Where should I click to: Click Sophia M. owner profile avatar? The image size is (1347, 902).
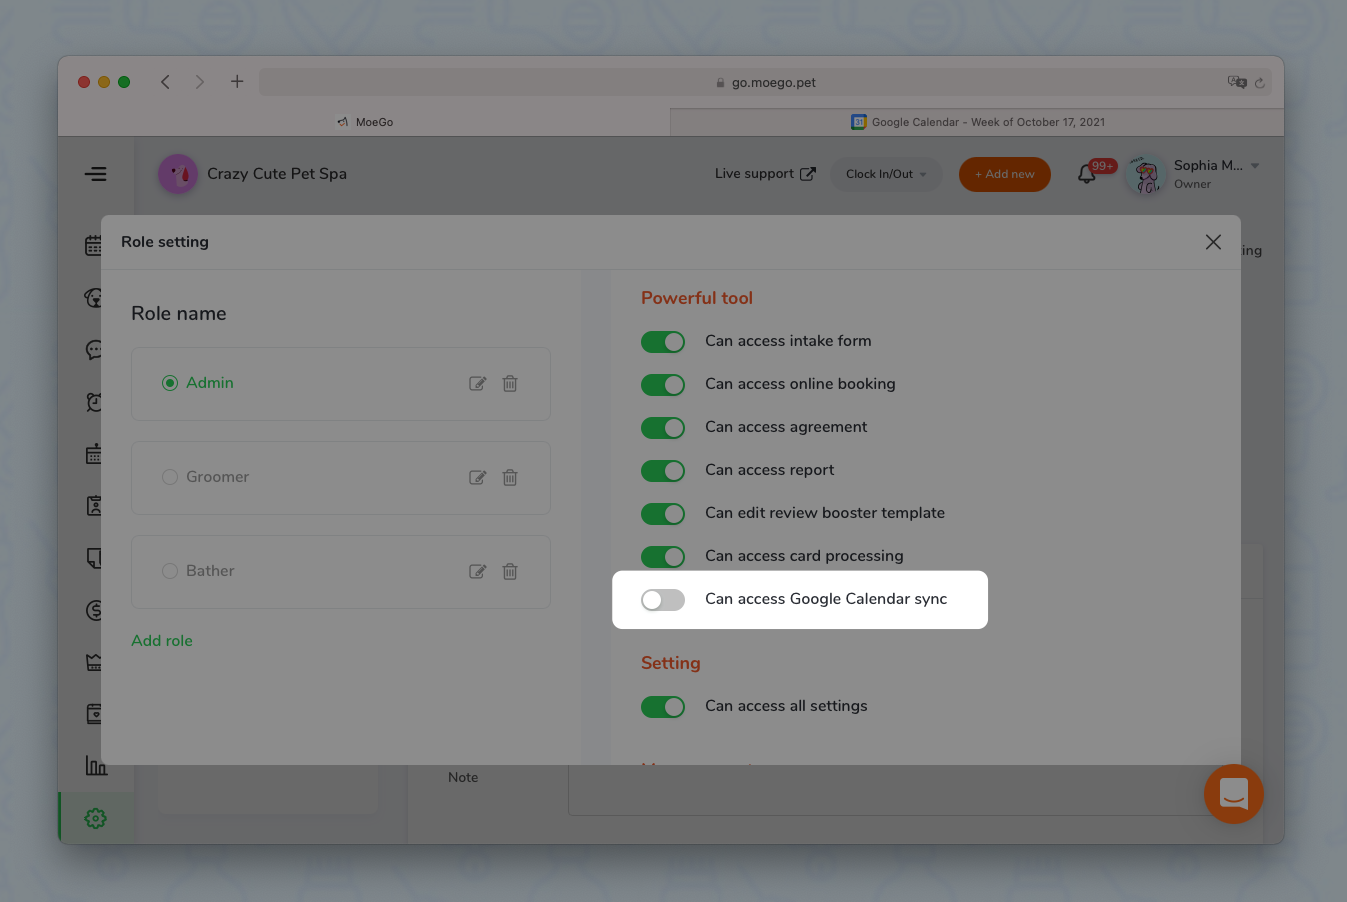(x=1146, y=174)
